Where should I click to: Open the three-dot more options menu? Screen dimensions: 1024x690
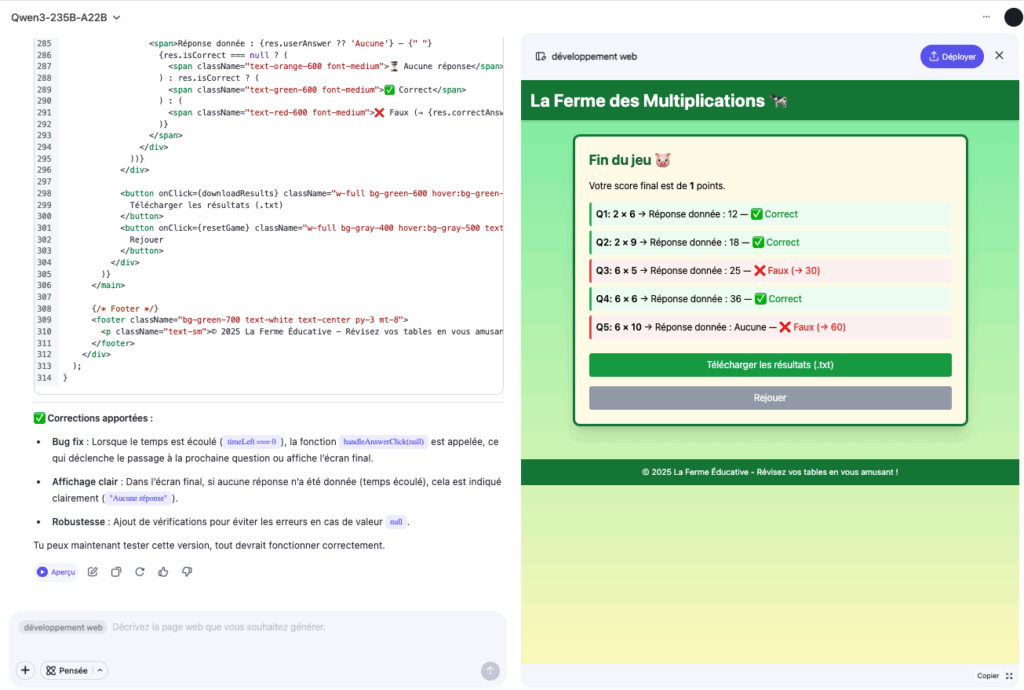(x=986, y=17)
